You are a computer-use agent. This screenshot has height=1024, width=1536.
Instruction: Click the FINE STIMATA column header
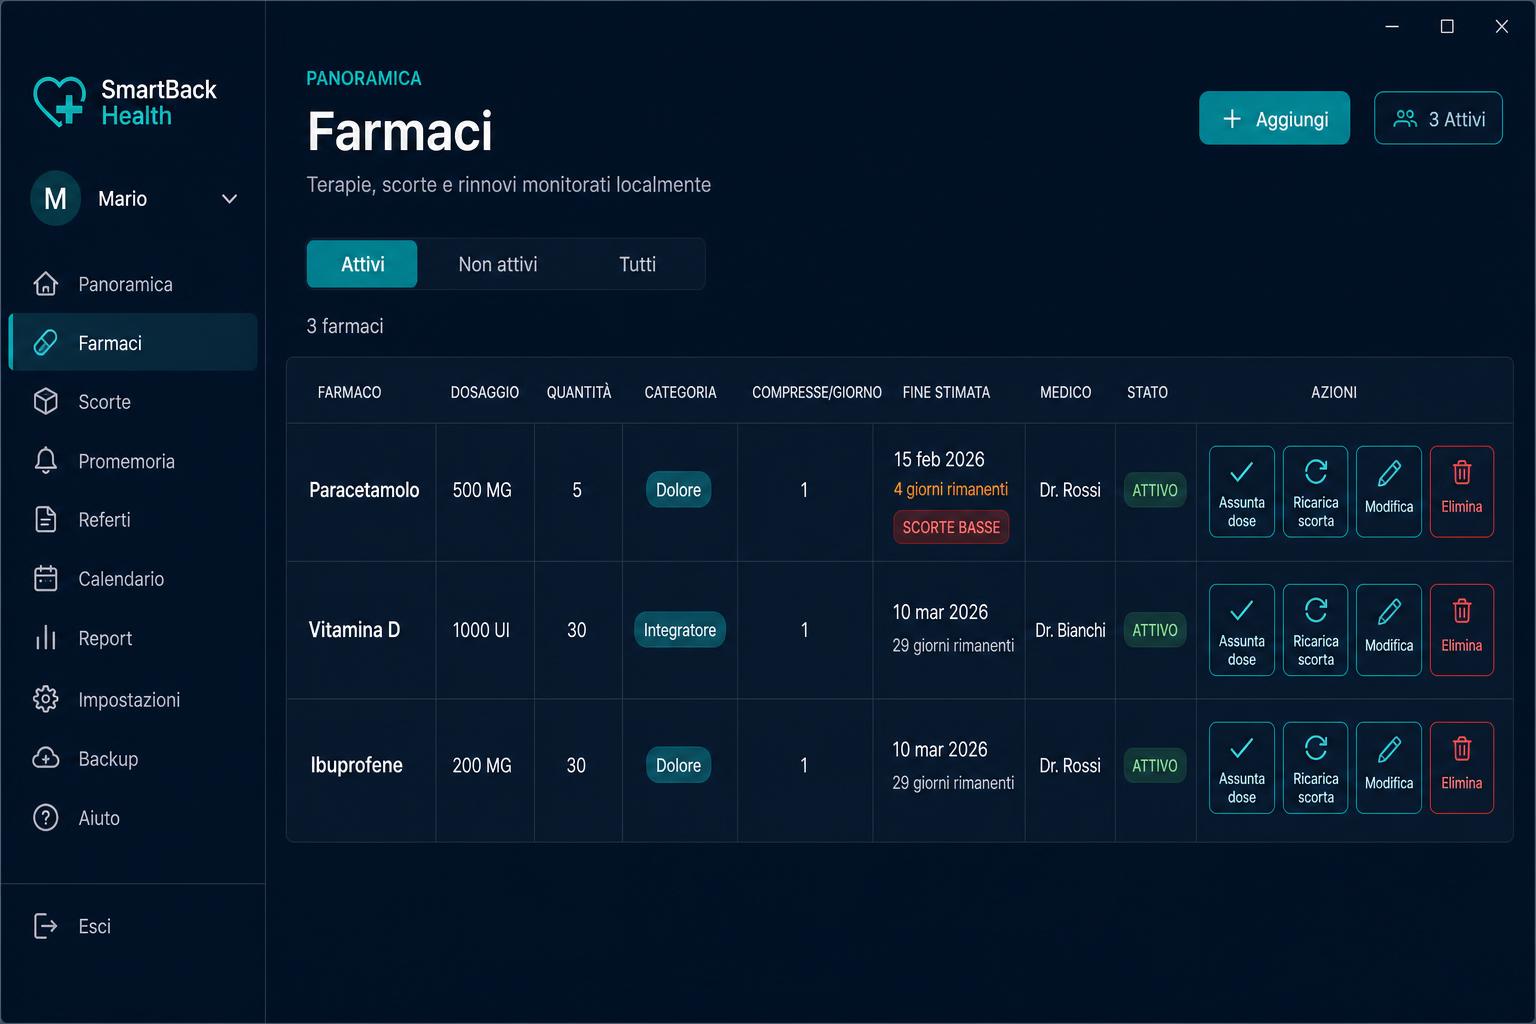[946, 392]
